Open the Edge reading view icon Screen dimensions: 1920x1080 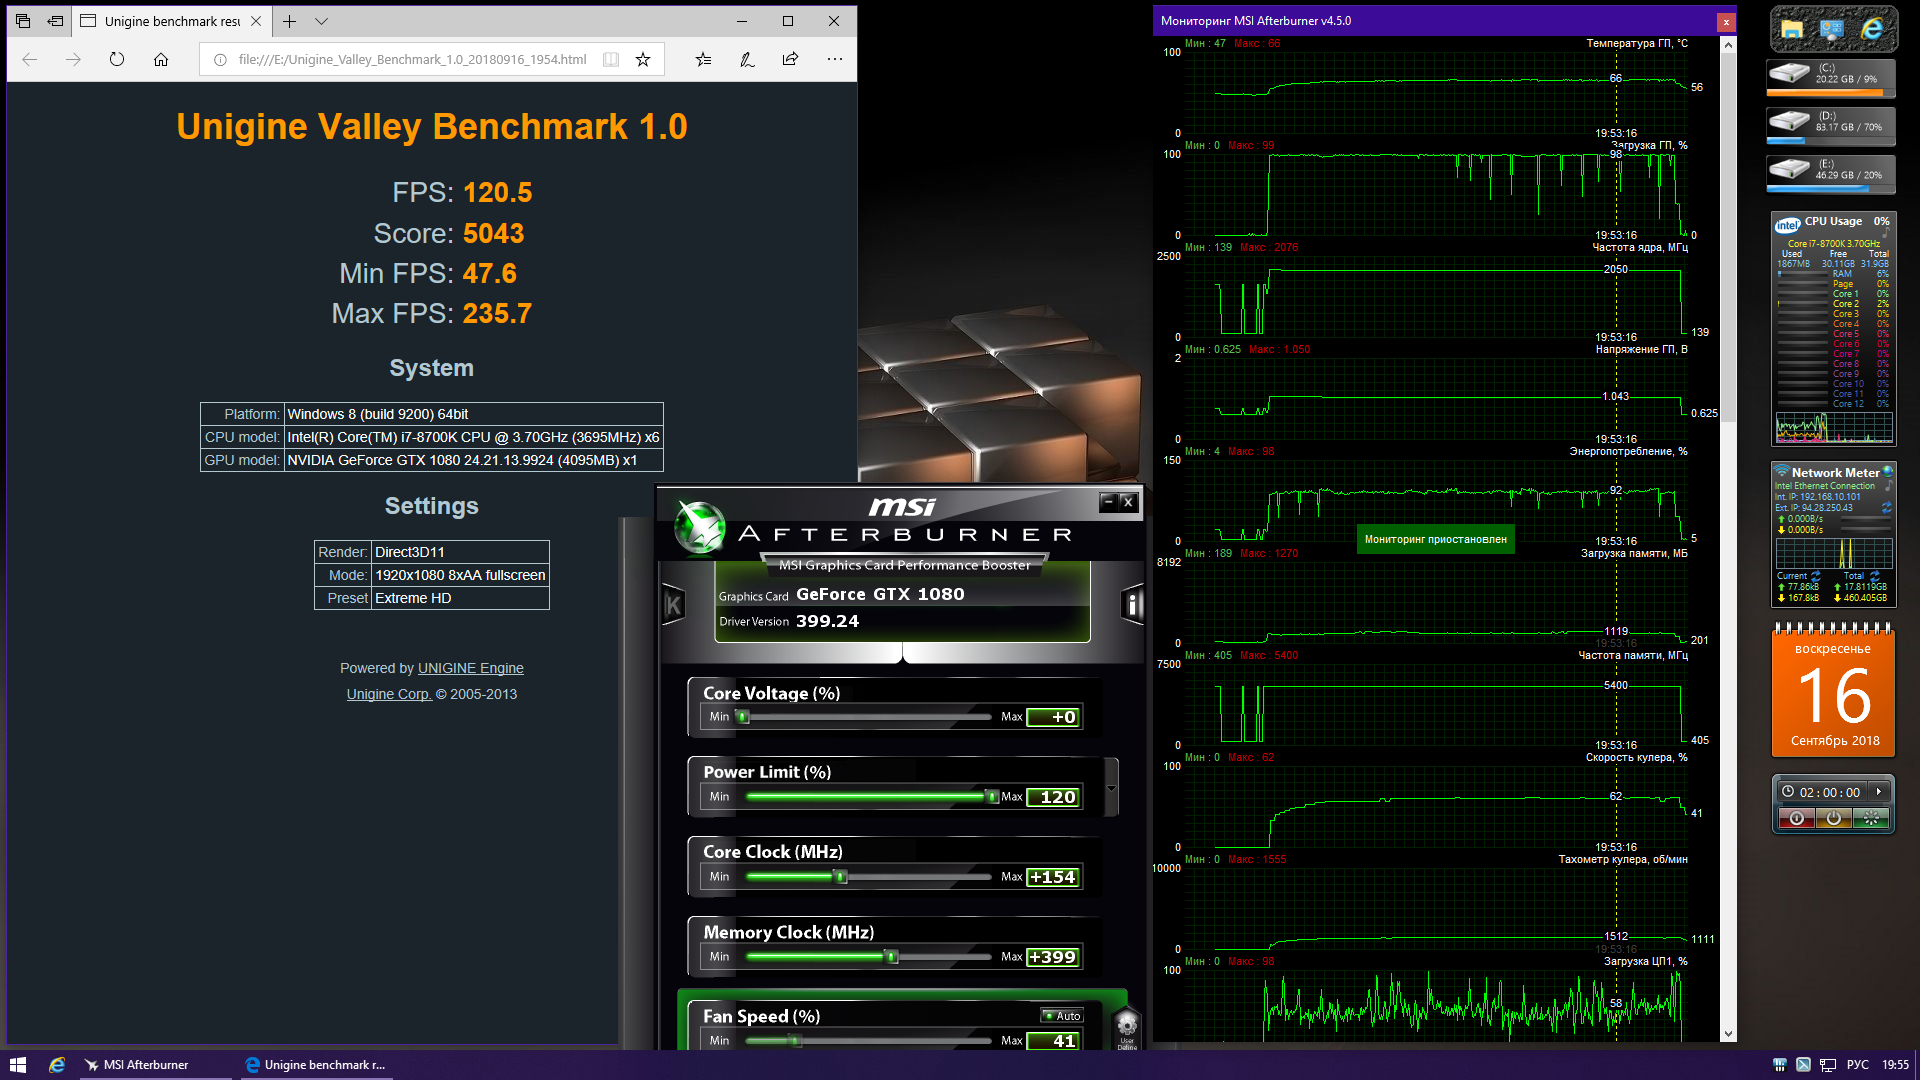tap(611, 60)
